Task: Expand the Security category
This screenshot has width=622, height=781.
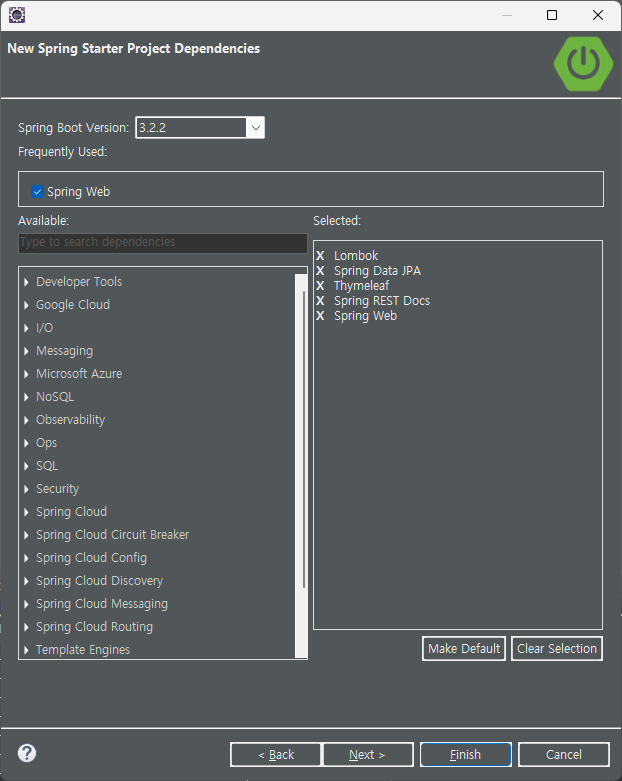Action: coord(26,489)
